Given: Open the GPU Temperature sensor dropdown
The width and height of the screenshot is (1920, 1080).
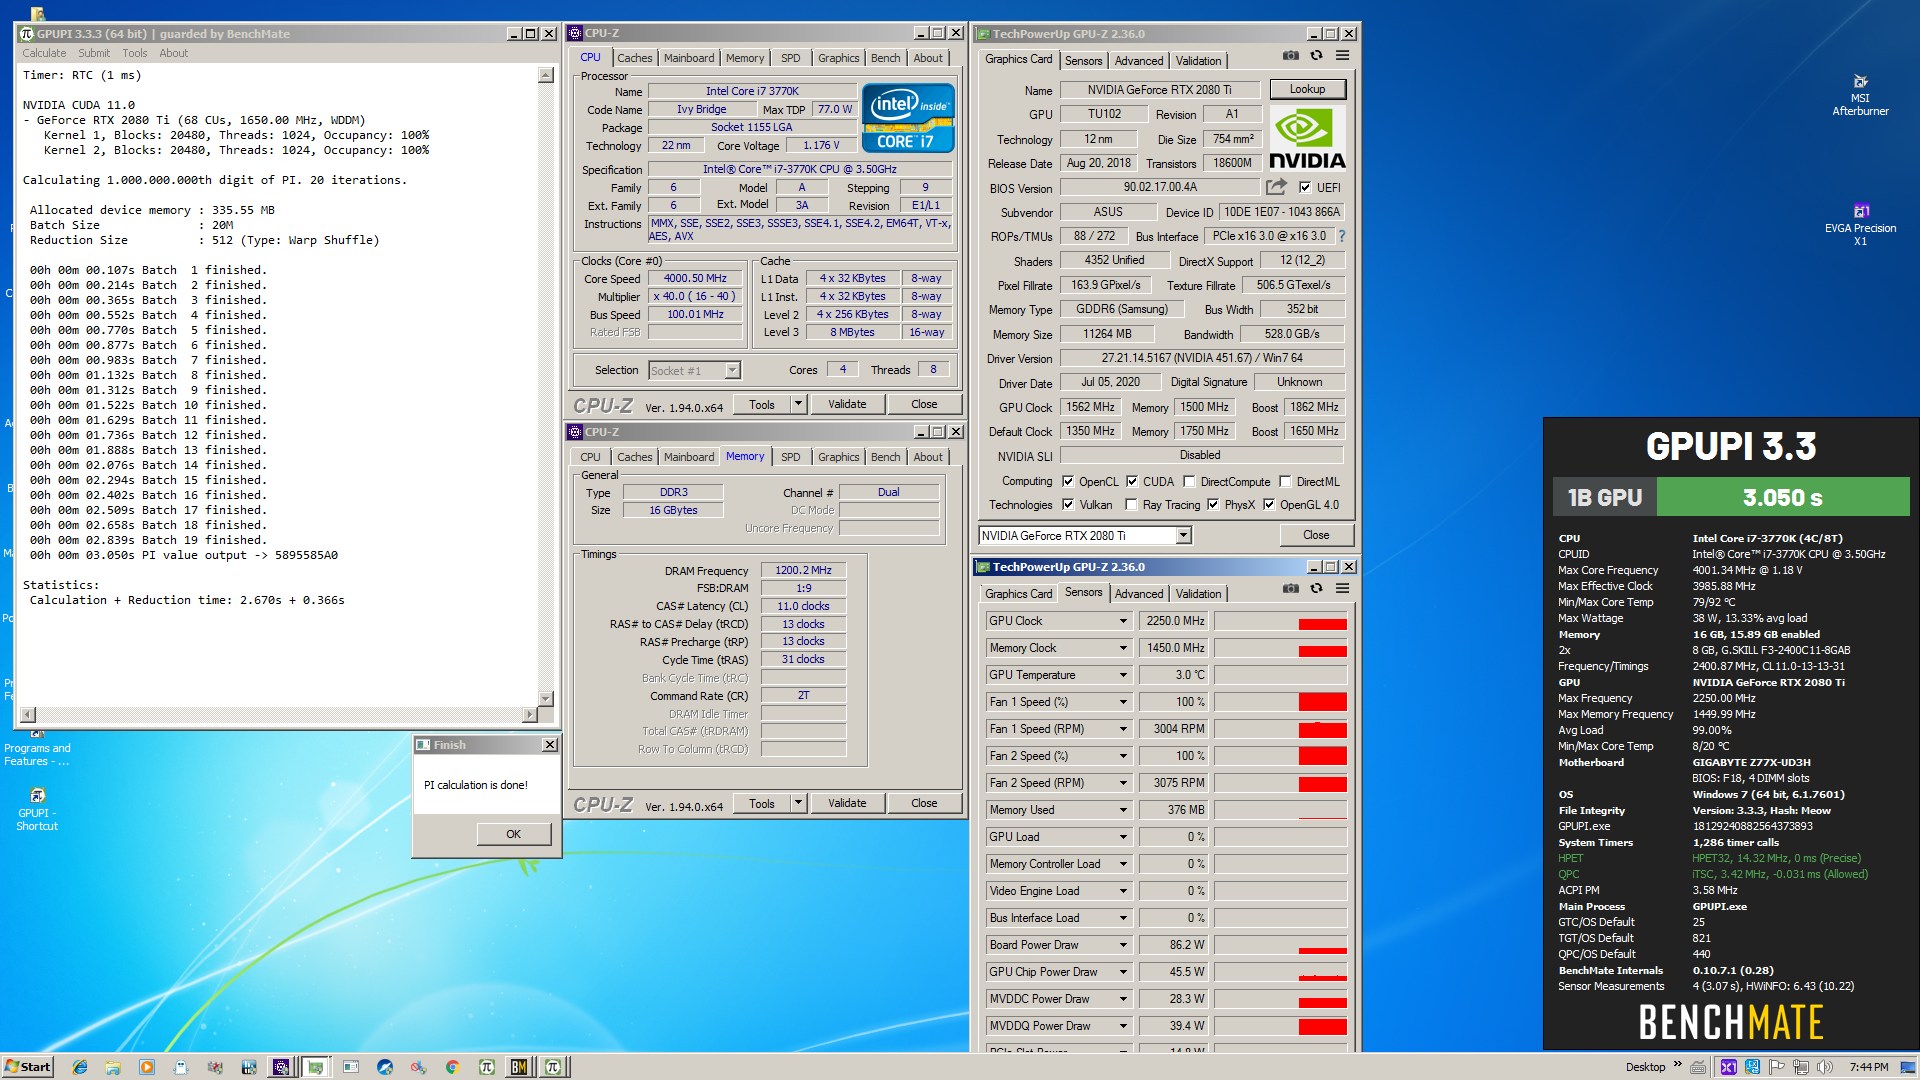Looking at the screenshot, I should [1123, 675].
